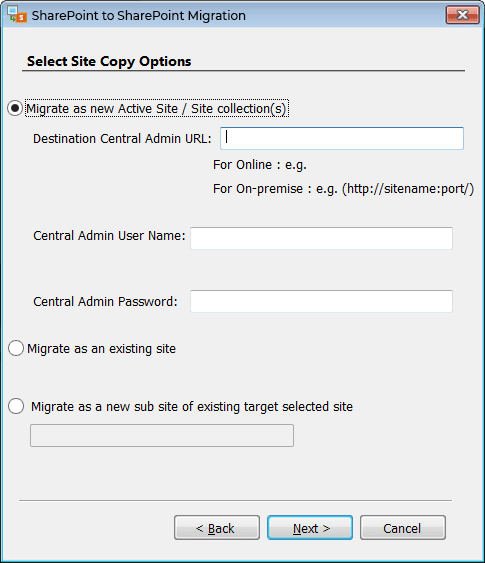Choose the Migrate as an existing site radio button
This screenshot has width=485, height=563.
tap(16, 348)
